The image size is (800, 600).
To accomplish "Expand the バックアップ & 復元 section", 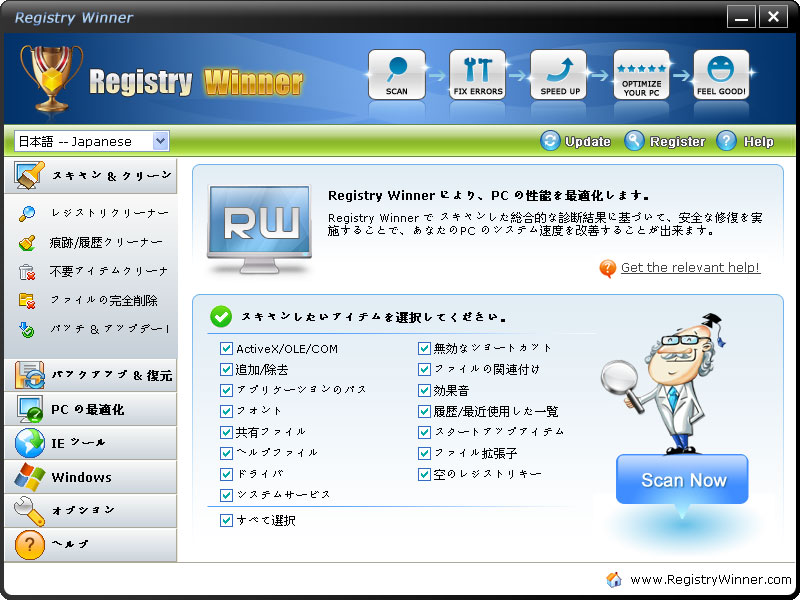I will (x=91, y=376).
